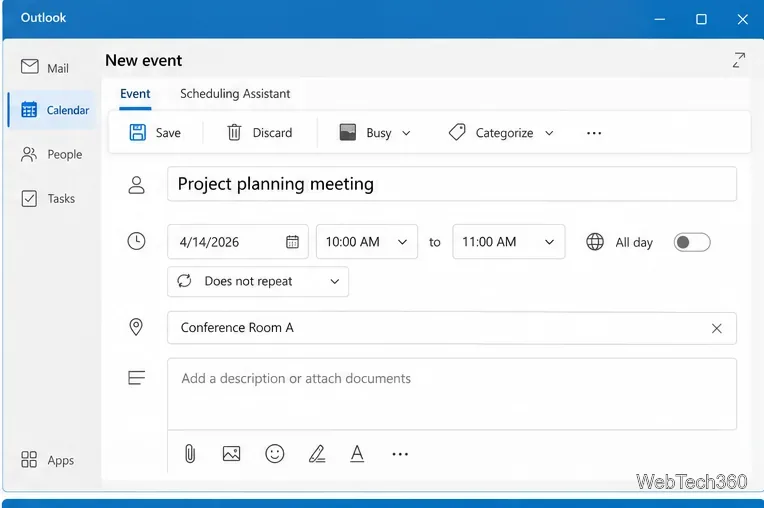
Task: Open People in the sidebar
Action: [51, 154]
